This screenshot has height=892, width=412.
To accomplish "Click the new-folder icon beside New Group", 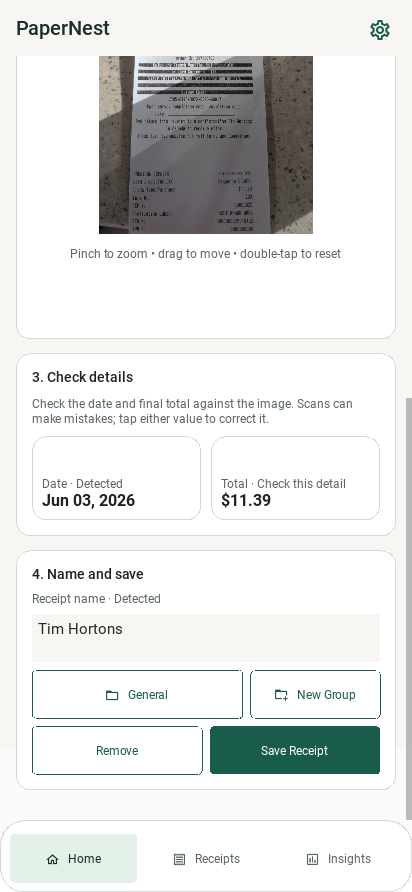I will (x=281, y=695).
